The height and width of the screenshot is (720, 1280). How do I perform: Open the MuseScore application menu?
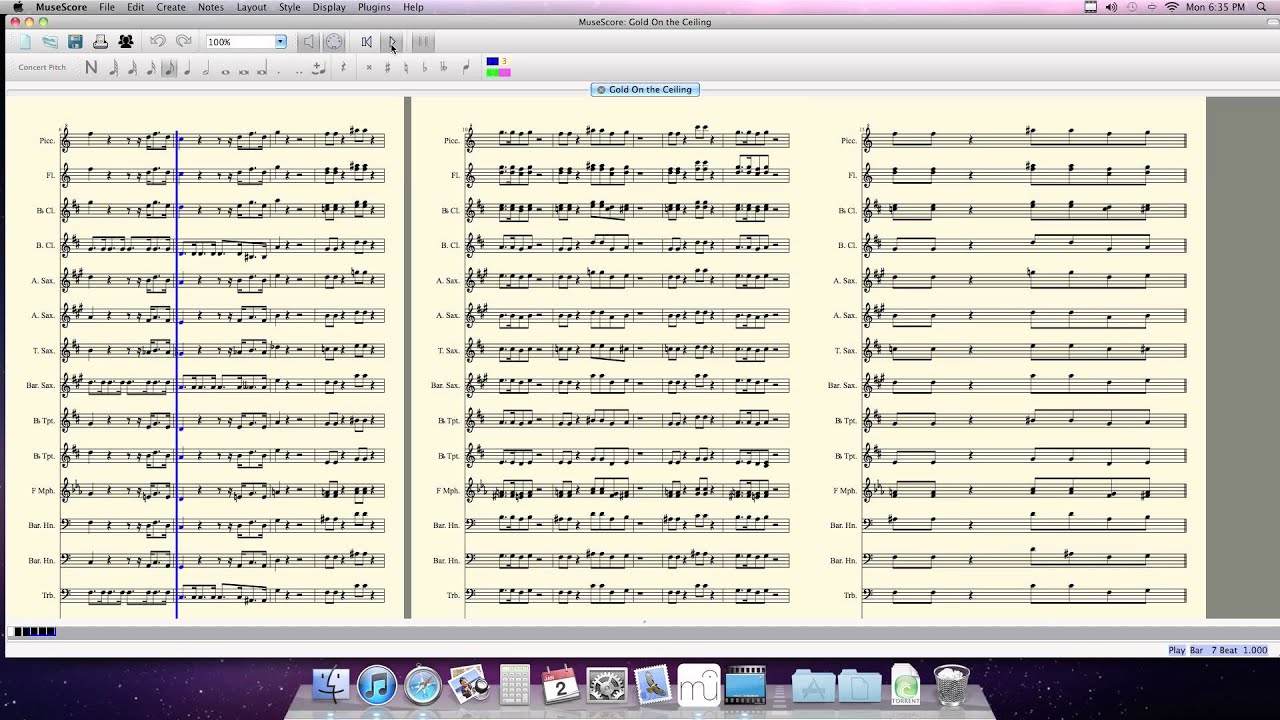[61, 7]
